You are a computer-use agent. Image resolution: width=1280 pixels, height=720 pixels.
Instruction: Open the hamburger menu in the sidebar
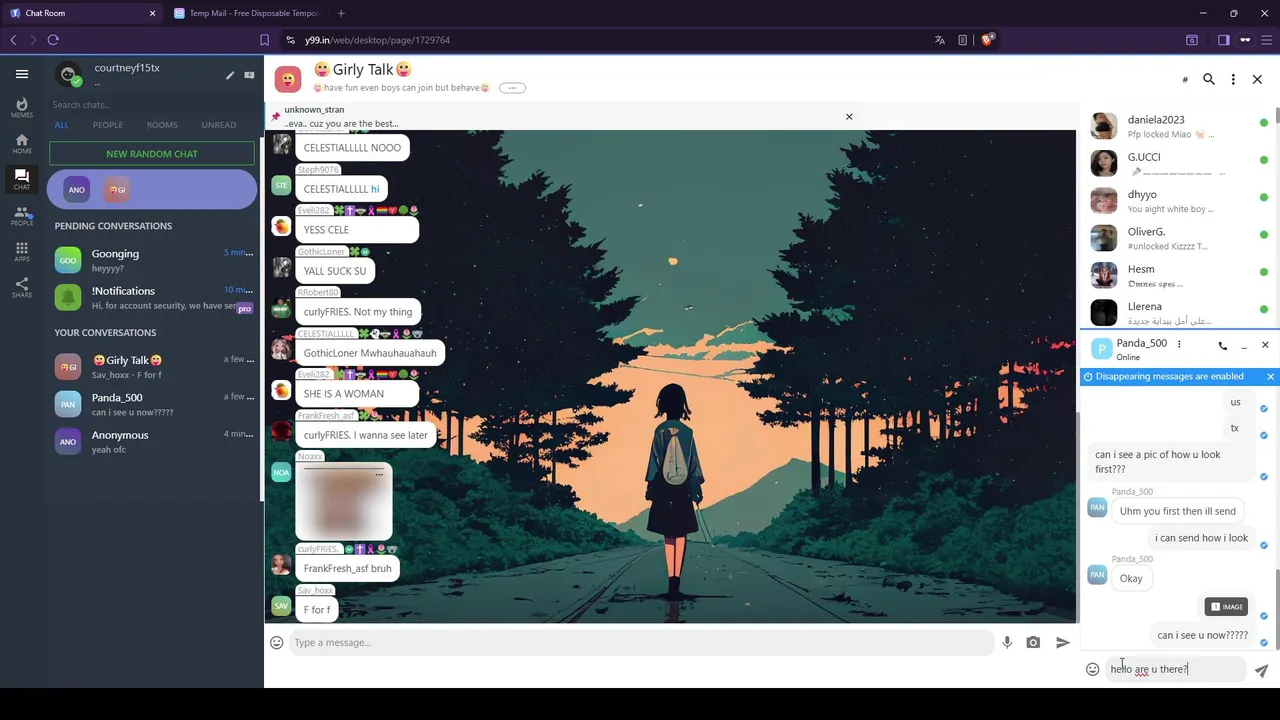point(22,74)
